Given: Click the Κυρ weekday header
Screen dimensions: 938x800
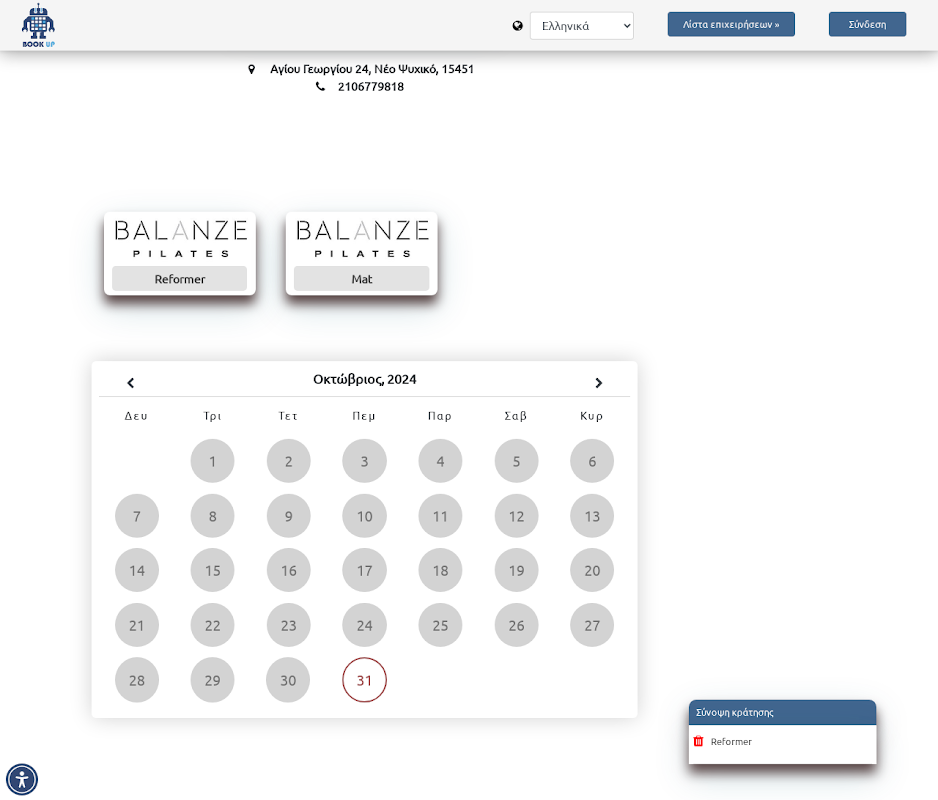Looking at the screenshot, I should tap(592, 416).
